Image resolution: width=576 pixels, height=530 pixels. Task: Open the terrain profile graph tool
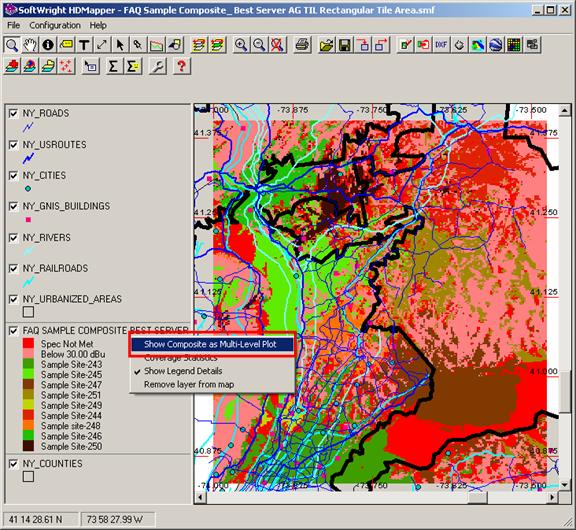156,45
